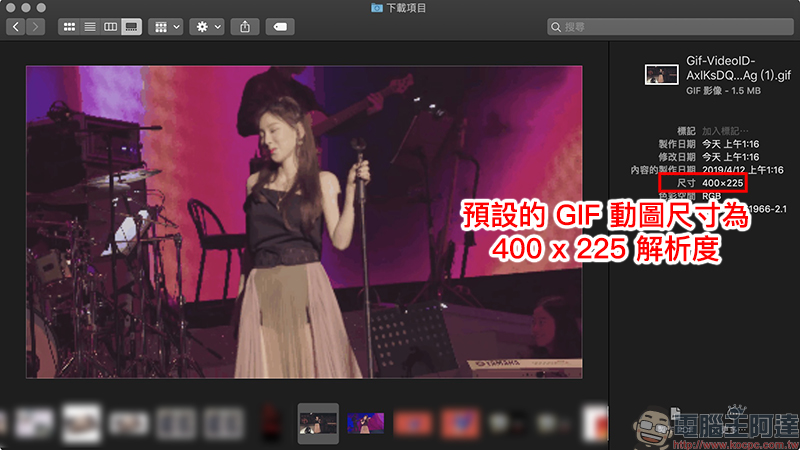The image size is (800, 450).
Task: Switch Finder to list view
Action: point(90,27)
